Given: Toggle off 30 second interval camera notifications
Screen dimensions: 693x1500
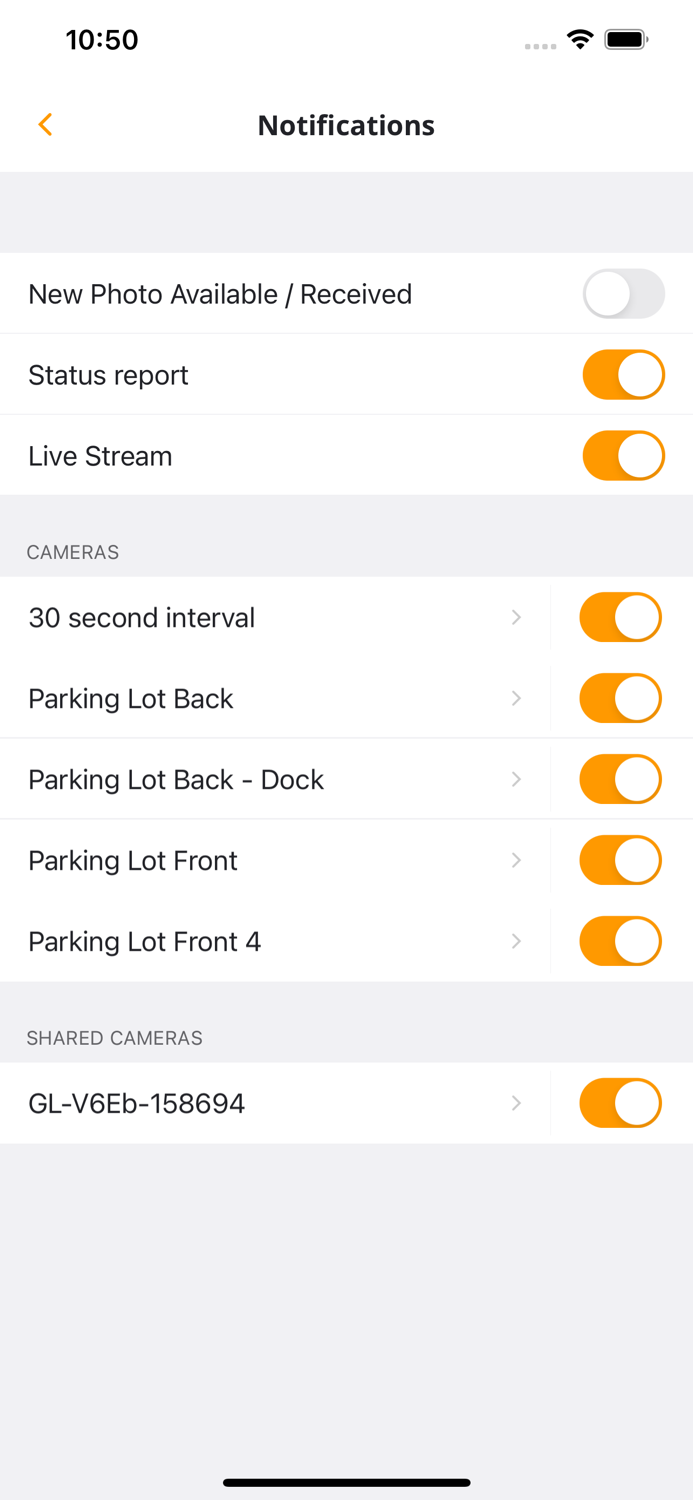Looking at the screenshot, I should tap(620, 617).
